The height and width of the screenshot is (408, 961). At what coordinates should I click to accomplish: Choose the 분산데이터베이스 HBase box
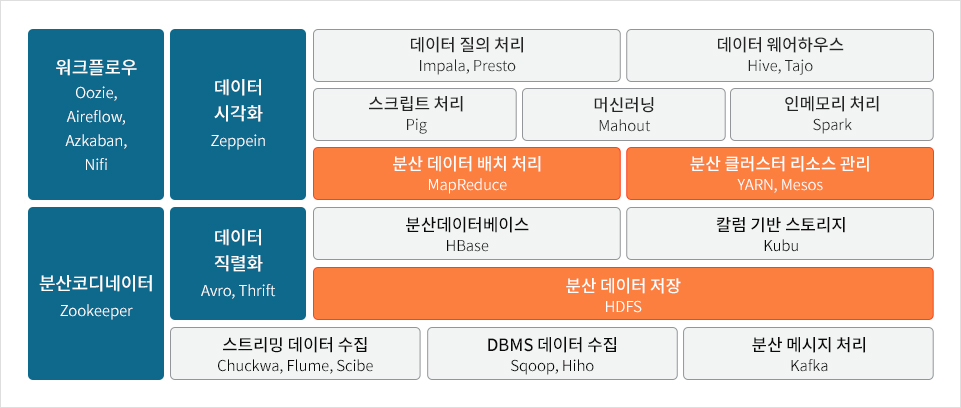pyautogui.click(x=466, y=233)
